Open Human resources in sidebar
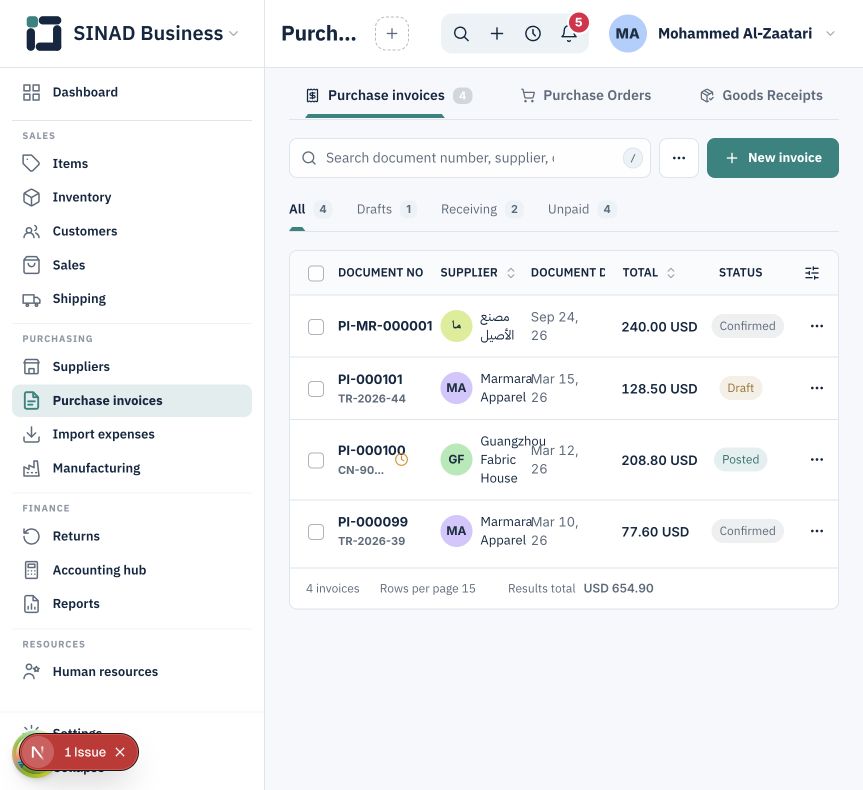863x790 pixels. [x=132, y=672]
